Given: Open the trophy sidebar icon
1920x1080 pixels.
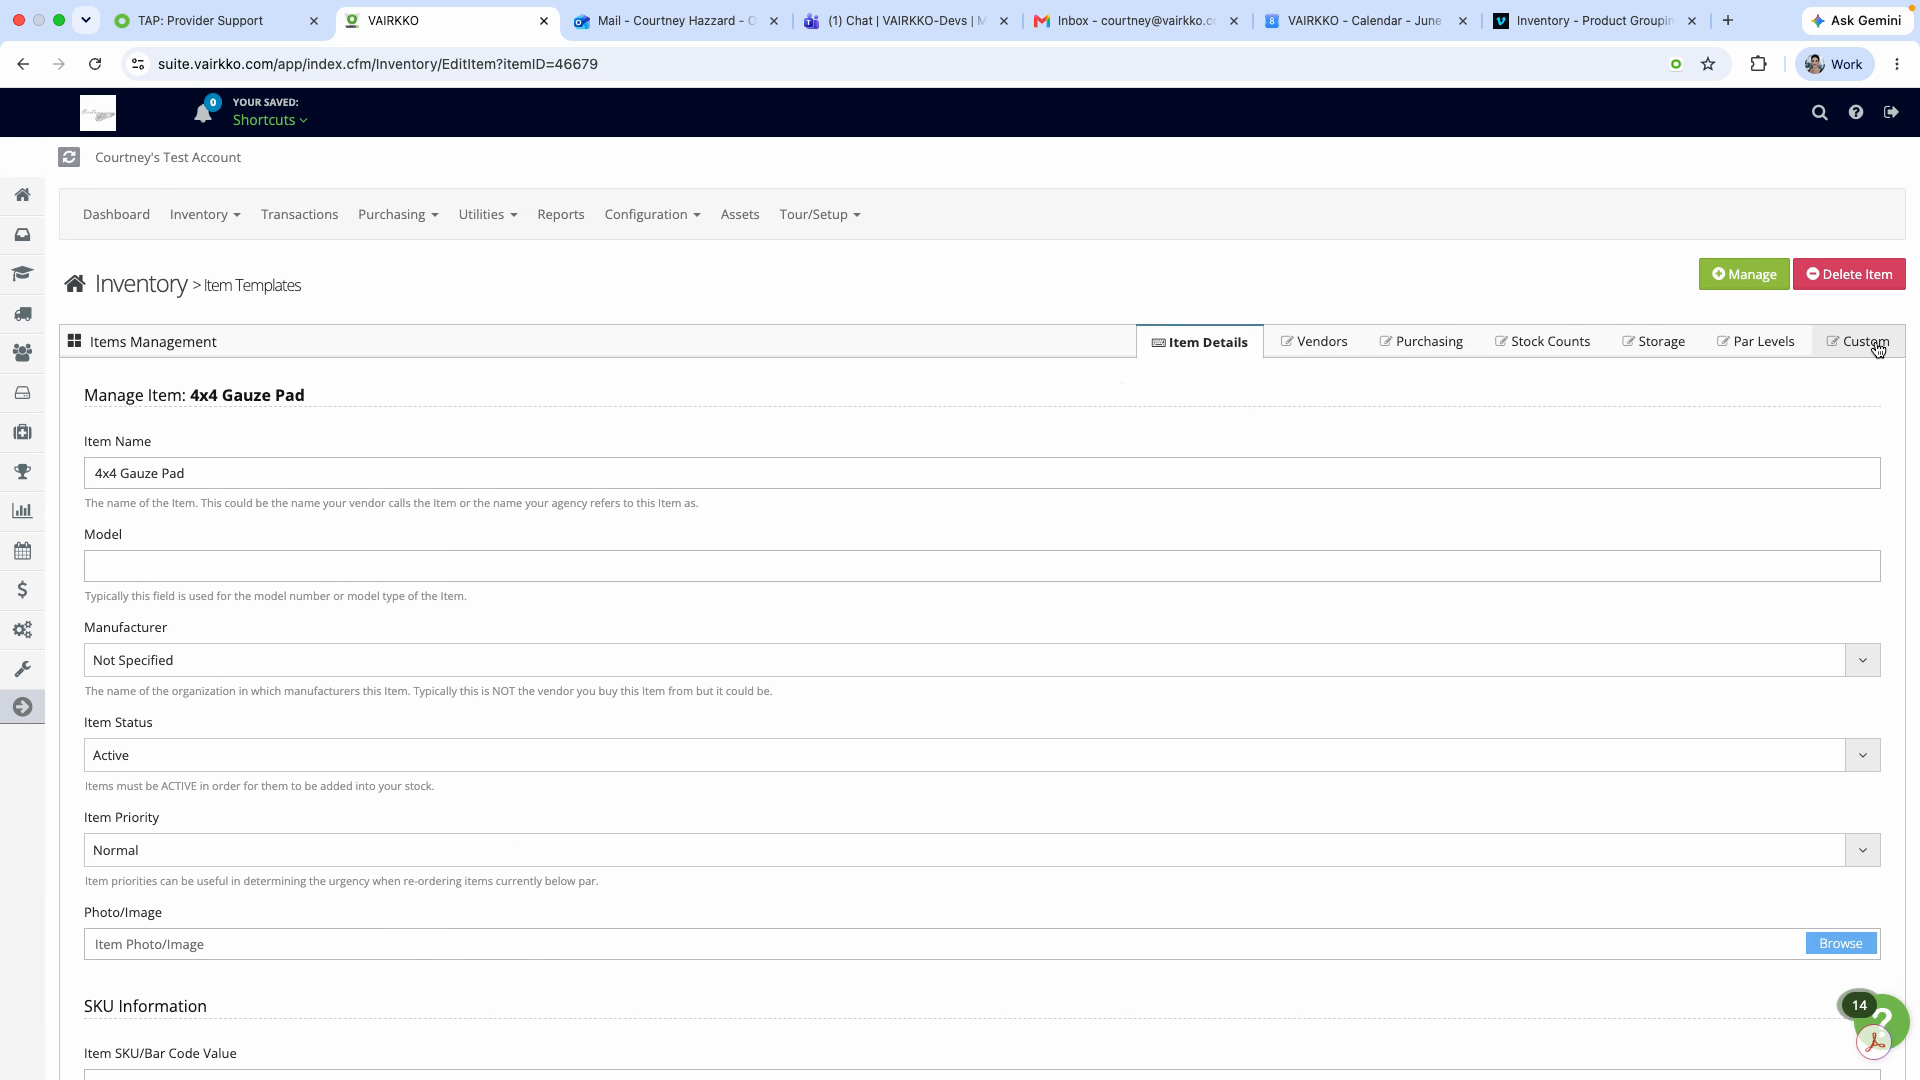Looking at the screenshot, I should tap(22, 472).
